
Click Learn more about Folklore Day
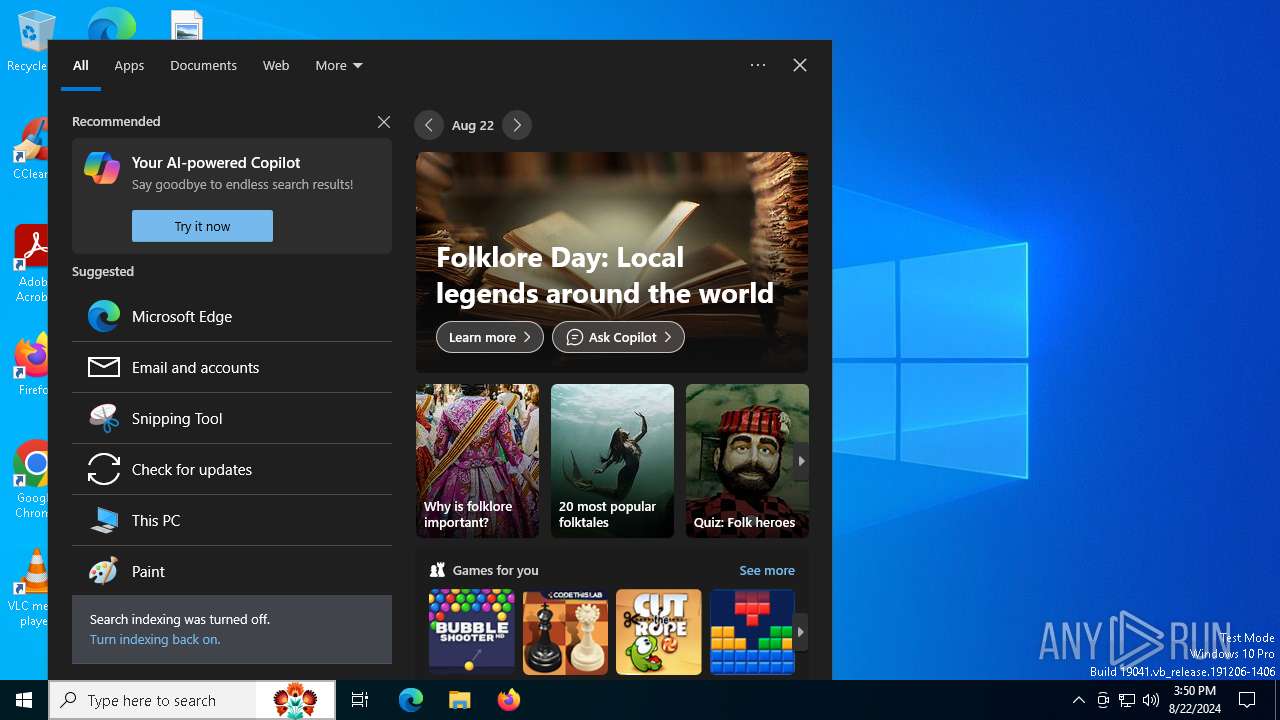coord(490,337)
